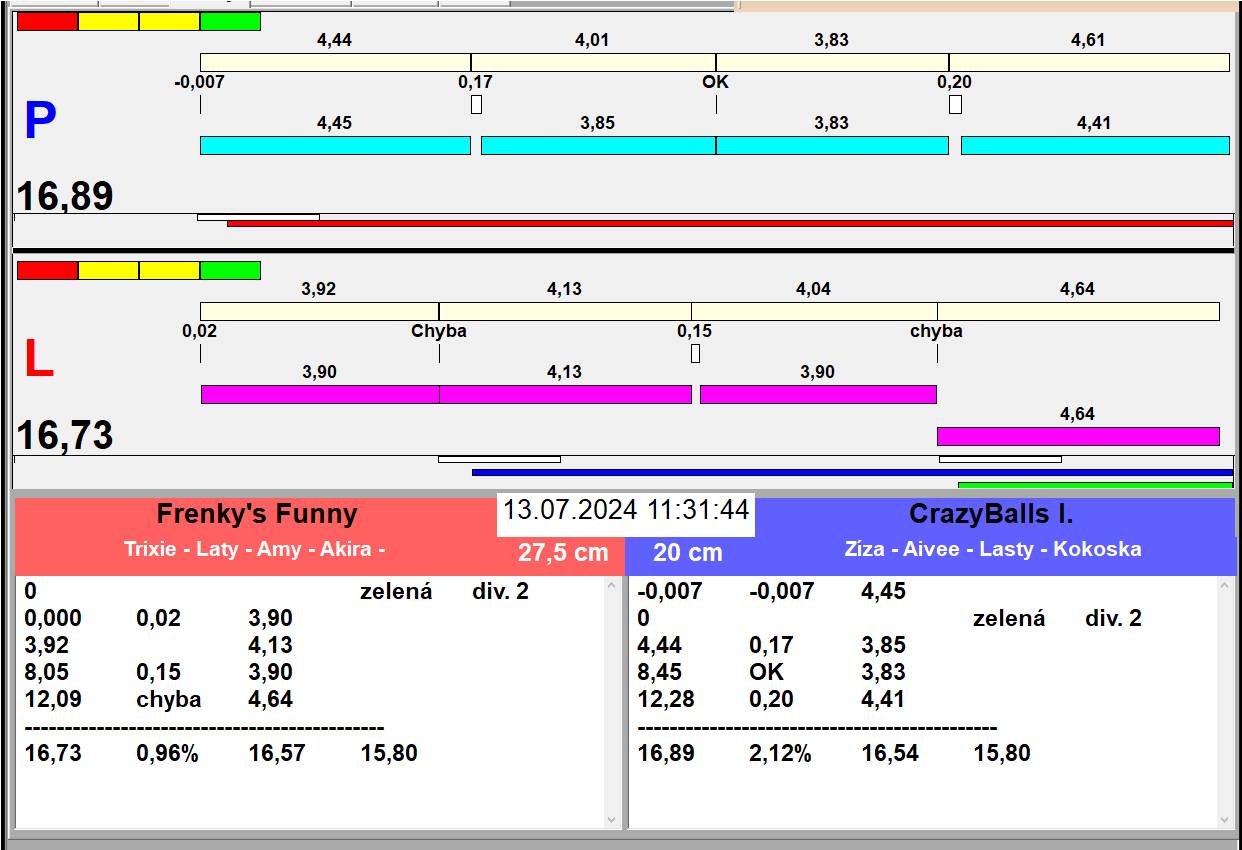Select summary row 16,89 2,12% in right list
The image size is (1242, 850).
point(834,753)
